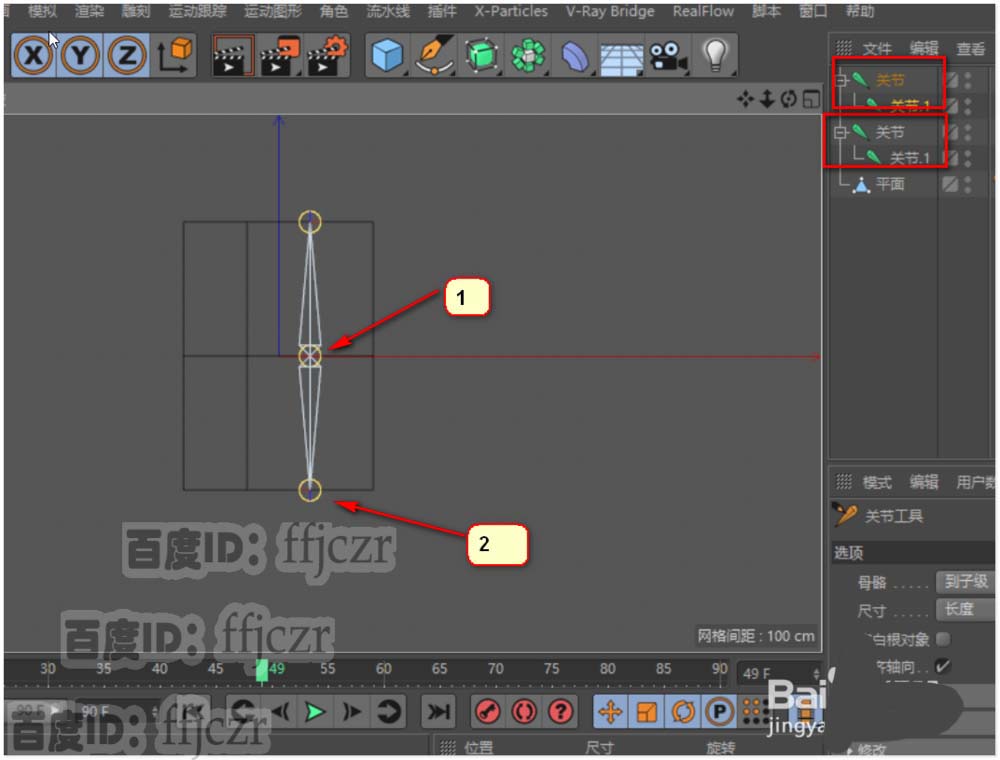Select the blue Cube primitive icon

(387, 55)
